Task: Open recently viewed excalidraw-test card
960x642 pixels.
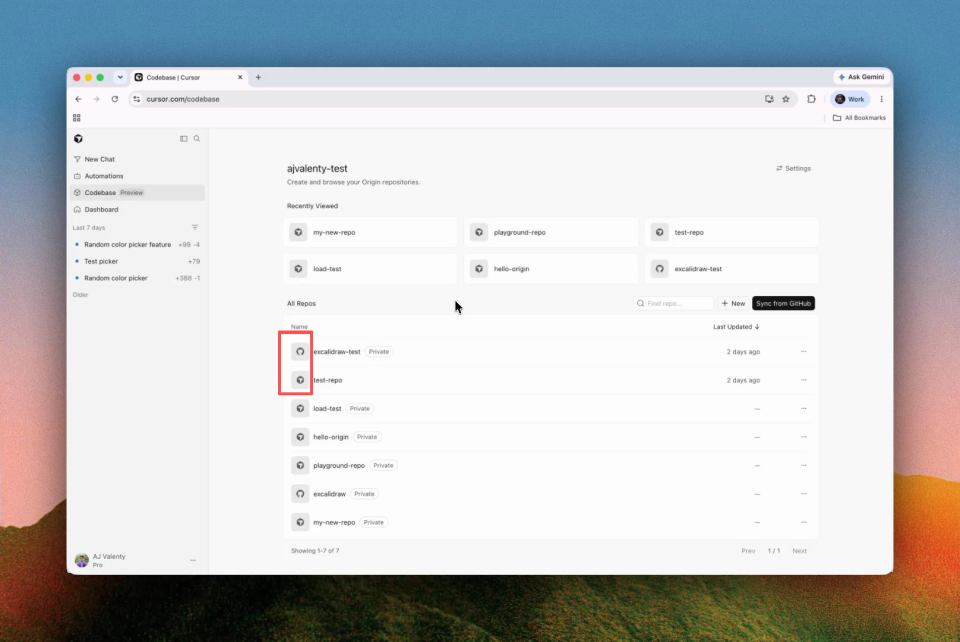Action: [x=731, y=269]
